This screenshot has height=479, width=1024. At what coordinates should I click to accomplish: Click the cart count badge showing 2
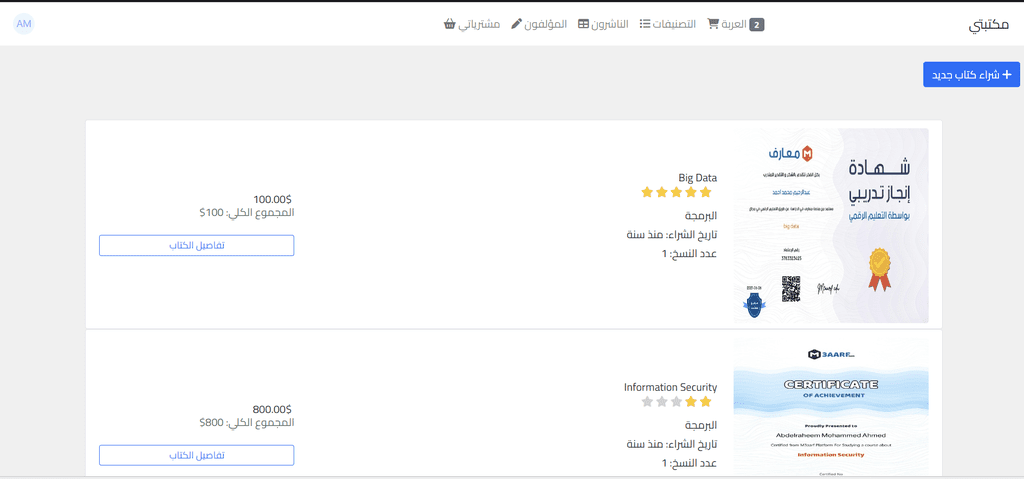pos(756,25)
